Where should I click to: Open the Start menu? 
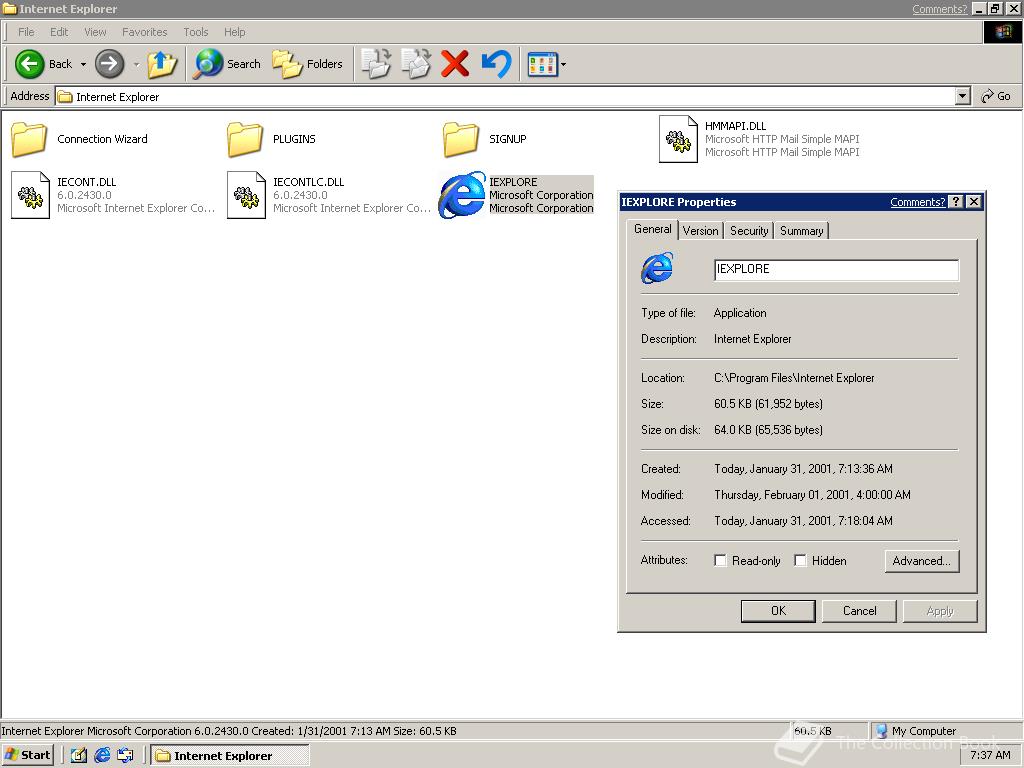pyautogui.click(x=27, y=755)
